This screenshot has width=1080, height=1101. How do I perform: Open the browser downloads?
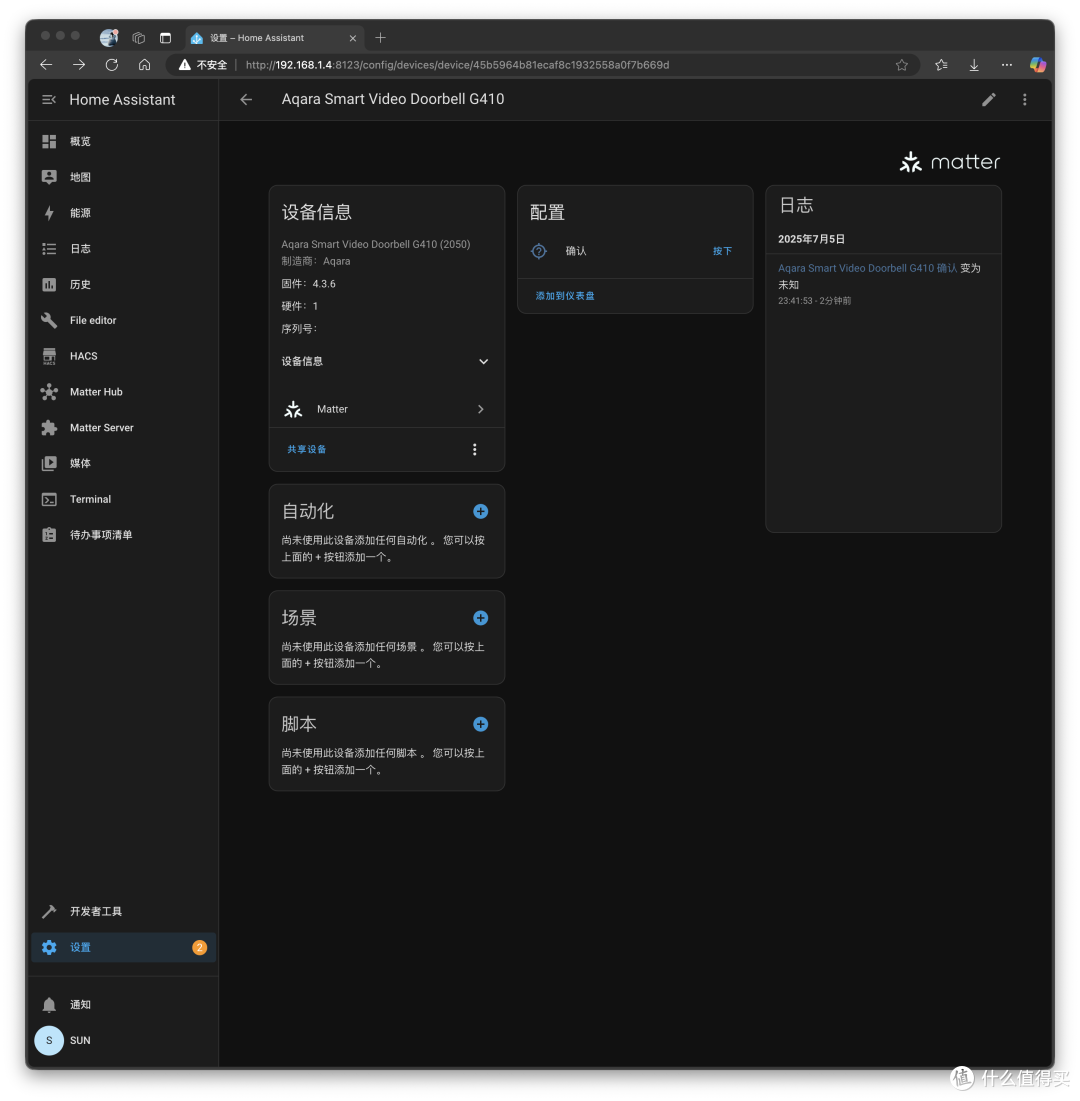coord(974,65)
